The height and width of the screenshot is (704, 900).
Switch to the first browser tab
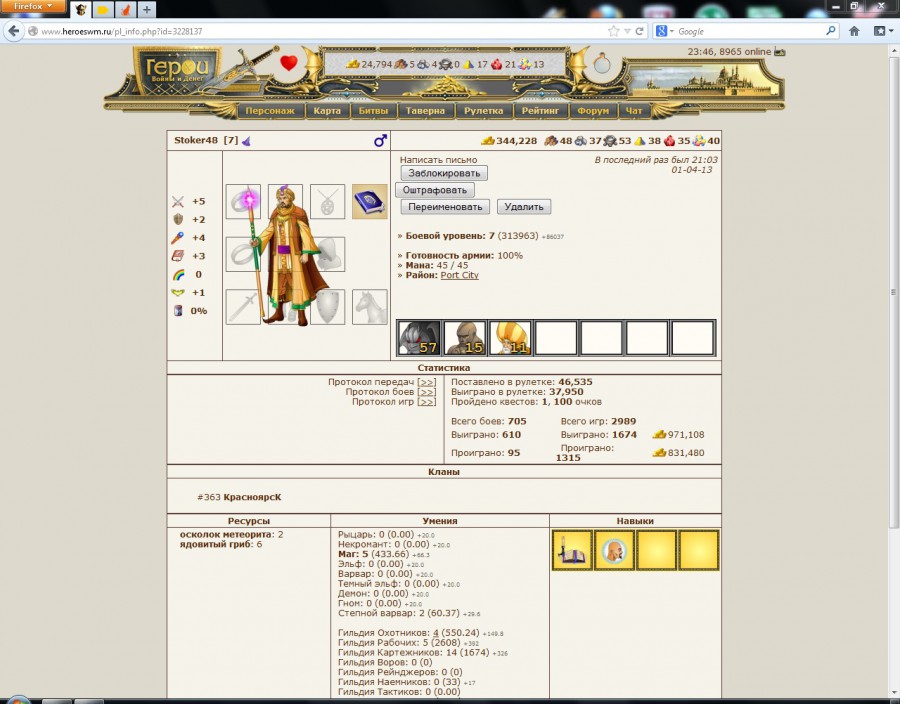pyautogui.click(x=81, y=10)
